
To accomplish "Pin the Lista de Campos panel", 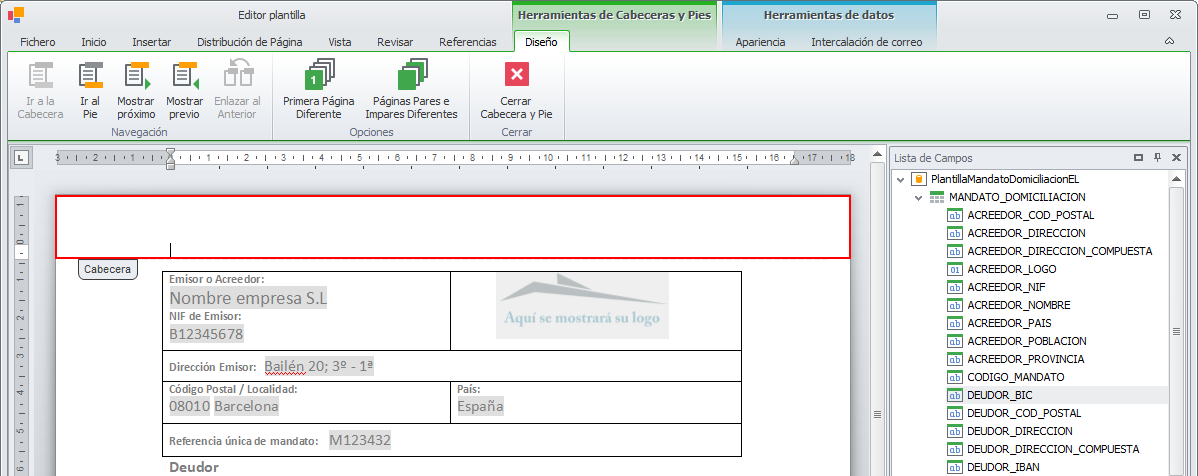I will click(1158, 157).
